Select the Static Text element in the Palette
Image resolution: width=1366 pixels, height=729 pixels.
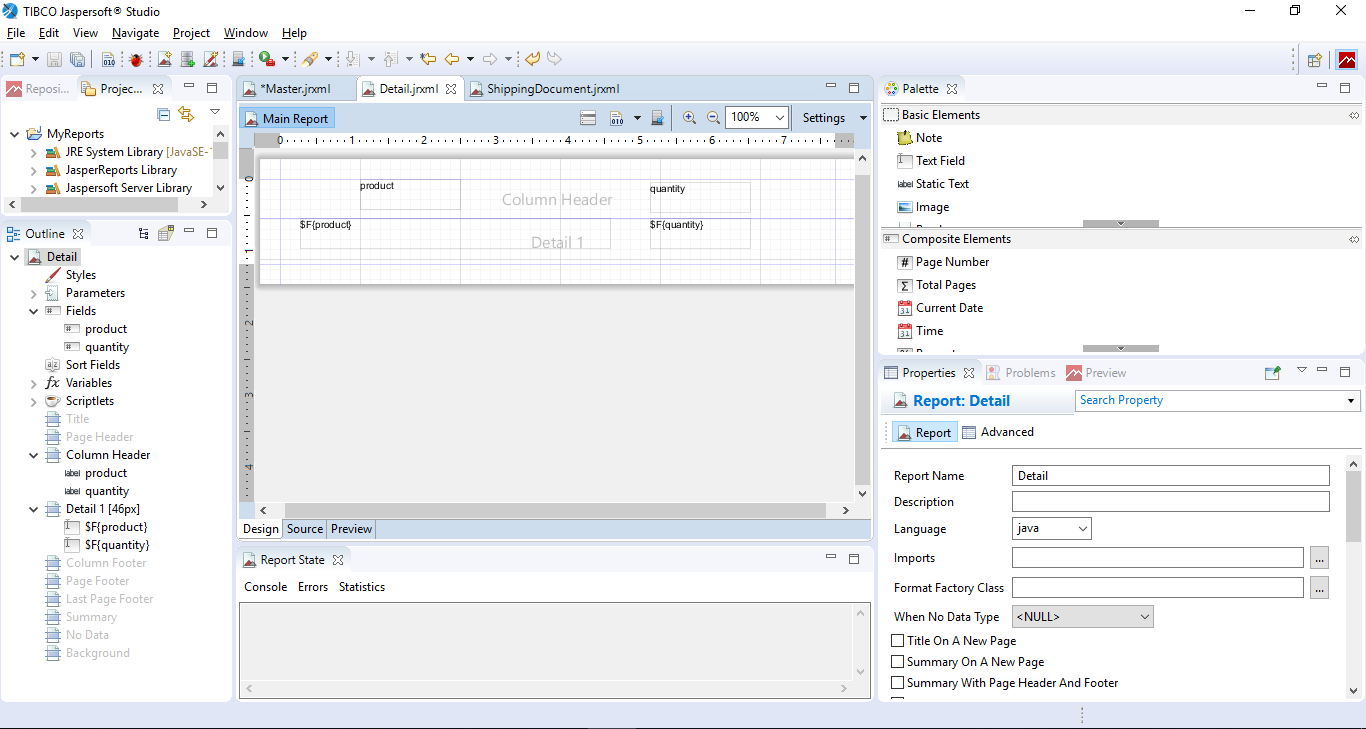tap(940, 183)
